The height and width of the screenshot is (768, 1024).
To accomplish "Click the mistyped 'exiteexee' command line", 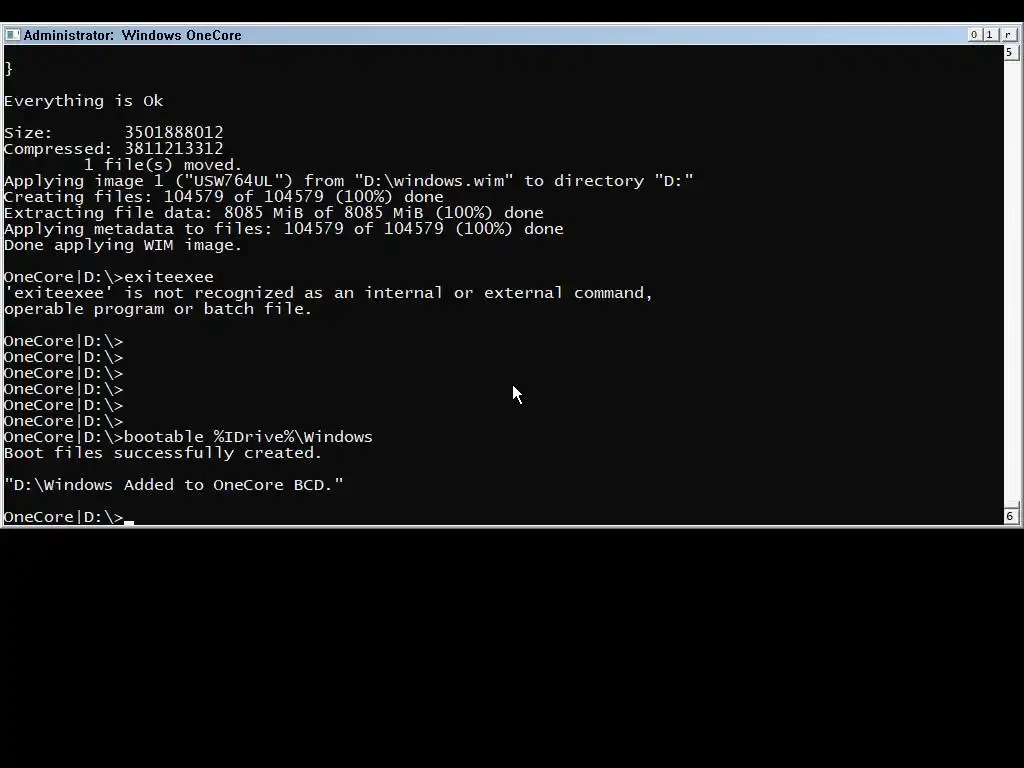I will click(108, 277).
